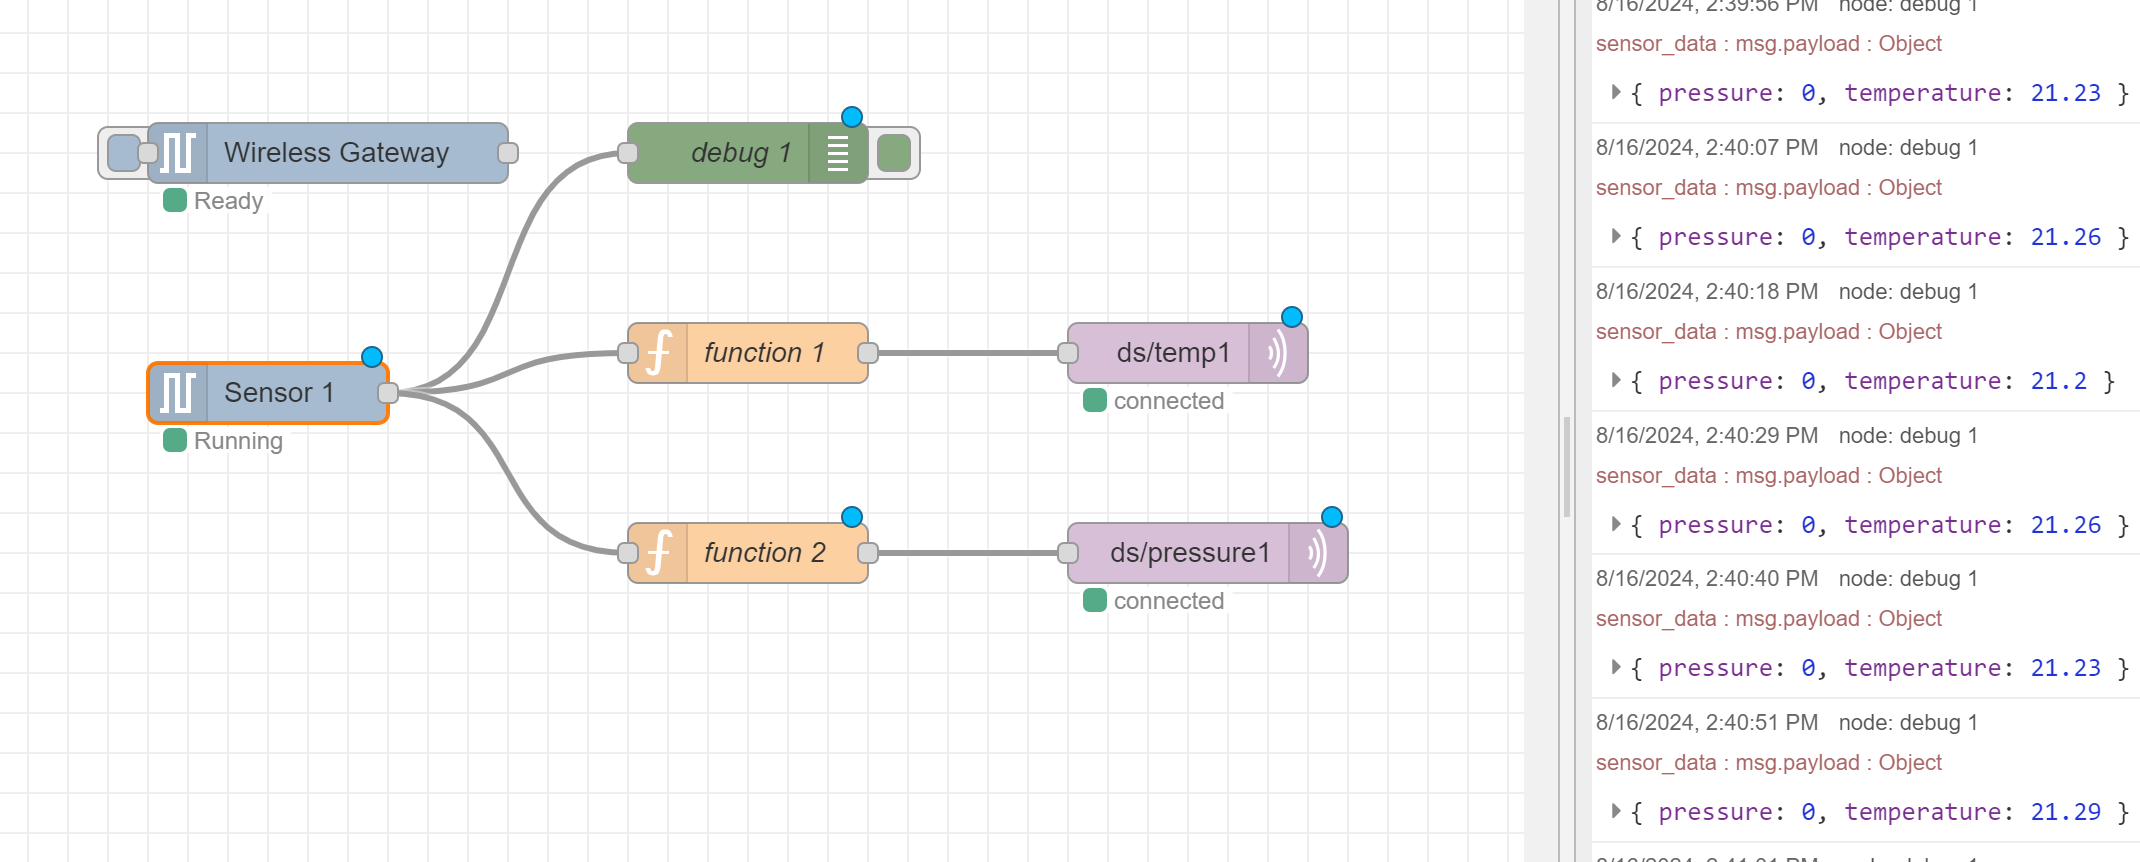Click the sidebar separator drag handle
This screenshot has width=2140, height=862.
pos(1567,465)
